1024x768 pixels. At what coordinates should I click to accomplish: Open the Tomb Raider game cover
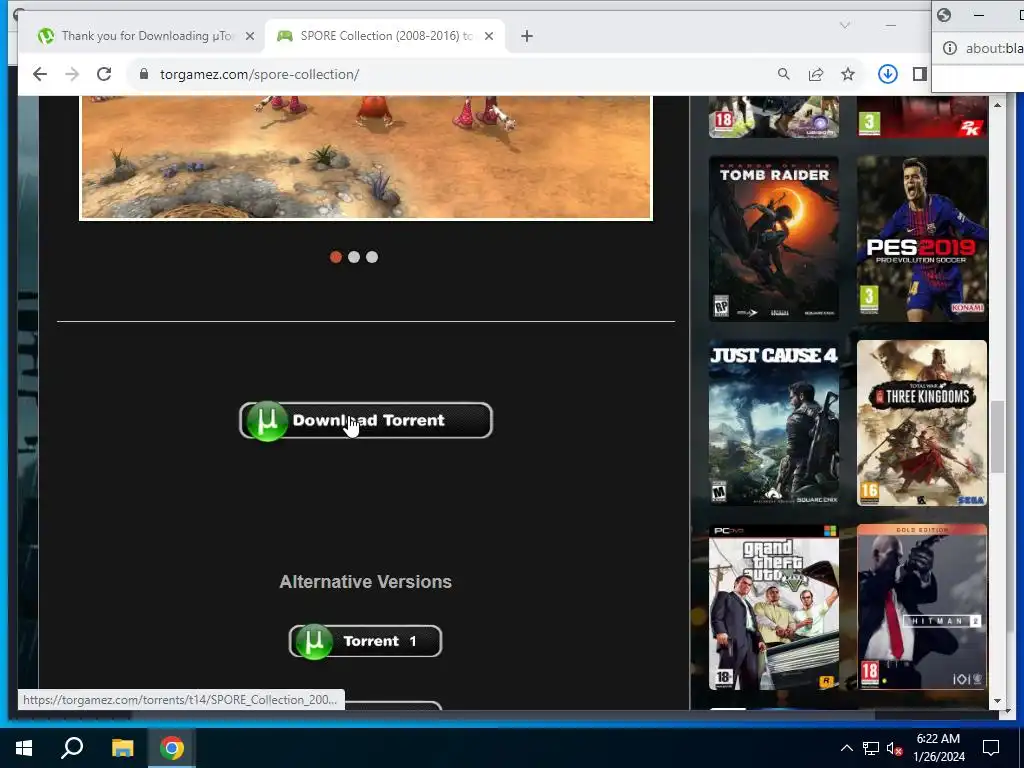point(774,238)
